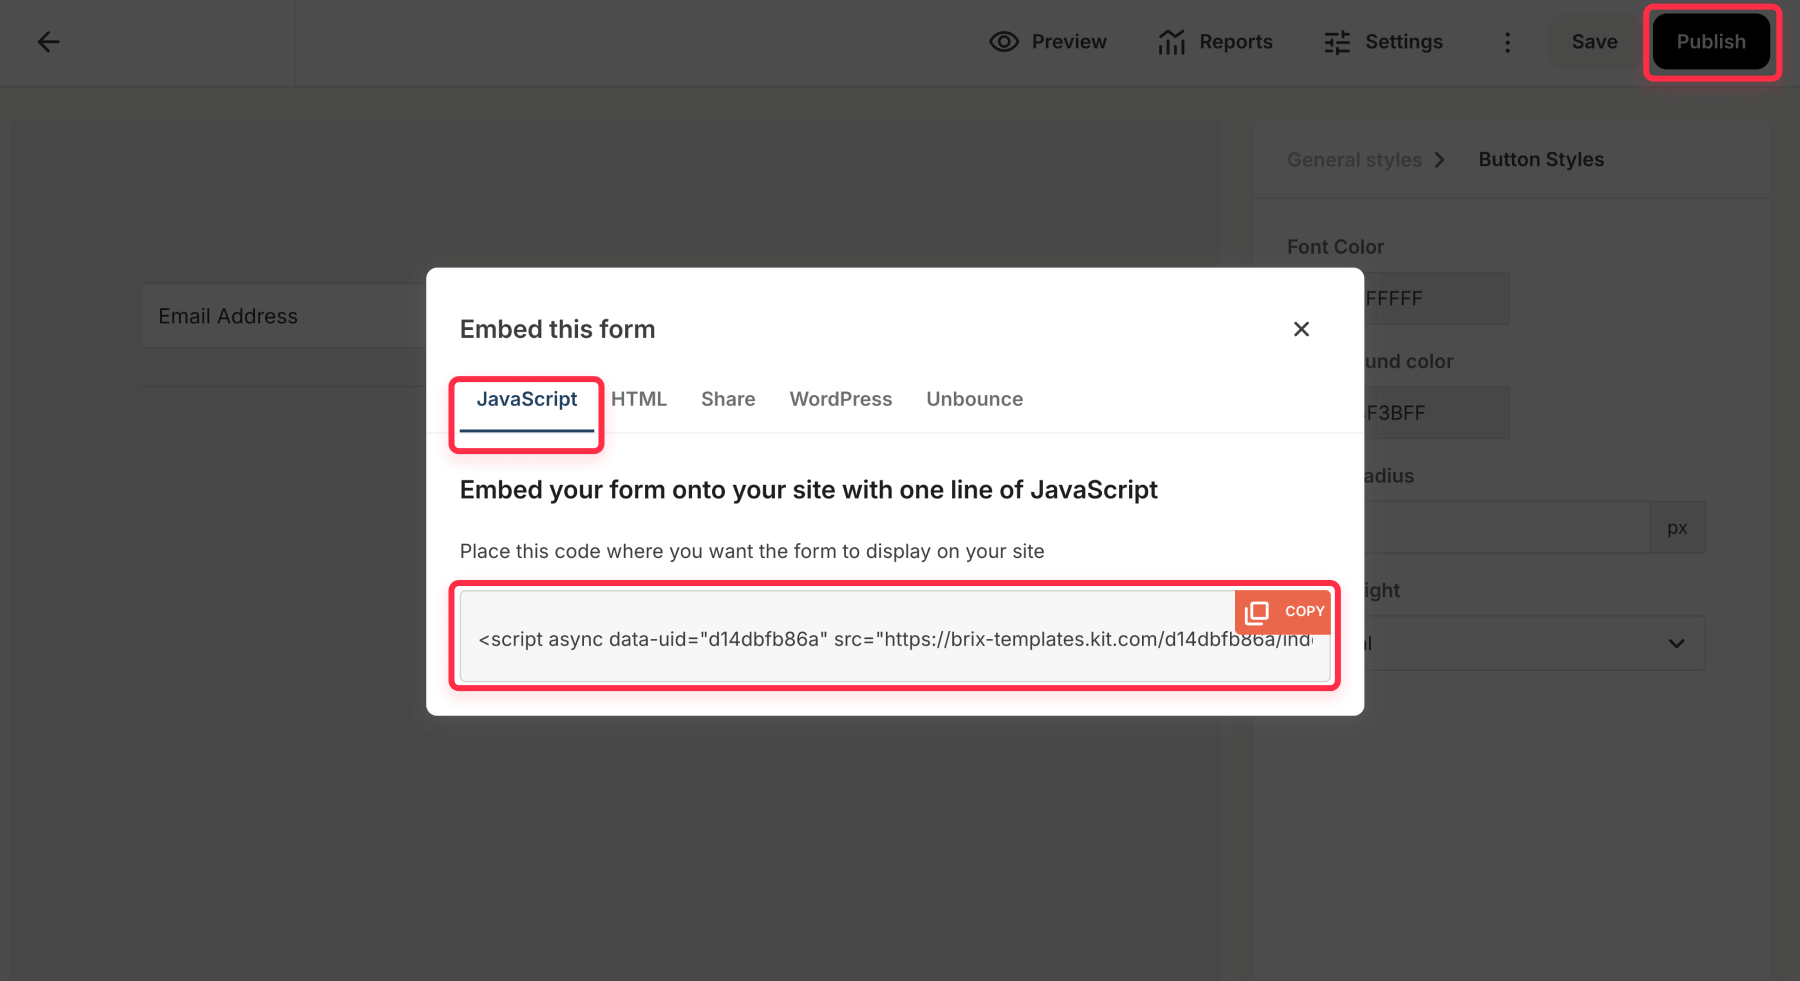Expand the Font weight dropdown
Viewport: 1800px width, 981px height.
[1535, 643]
